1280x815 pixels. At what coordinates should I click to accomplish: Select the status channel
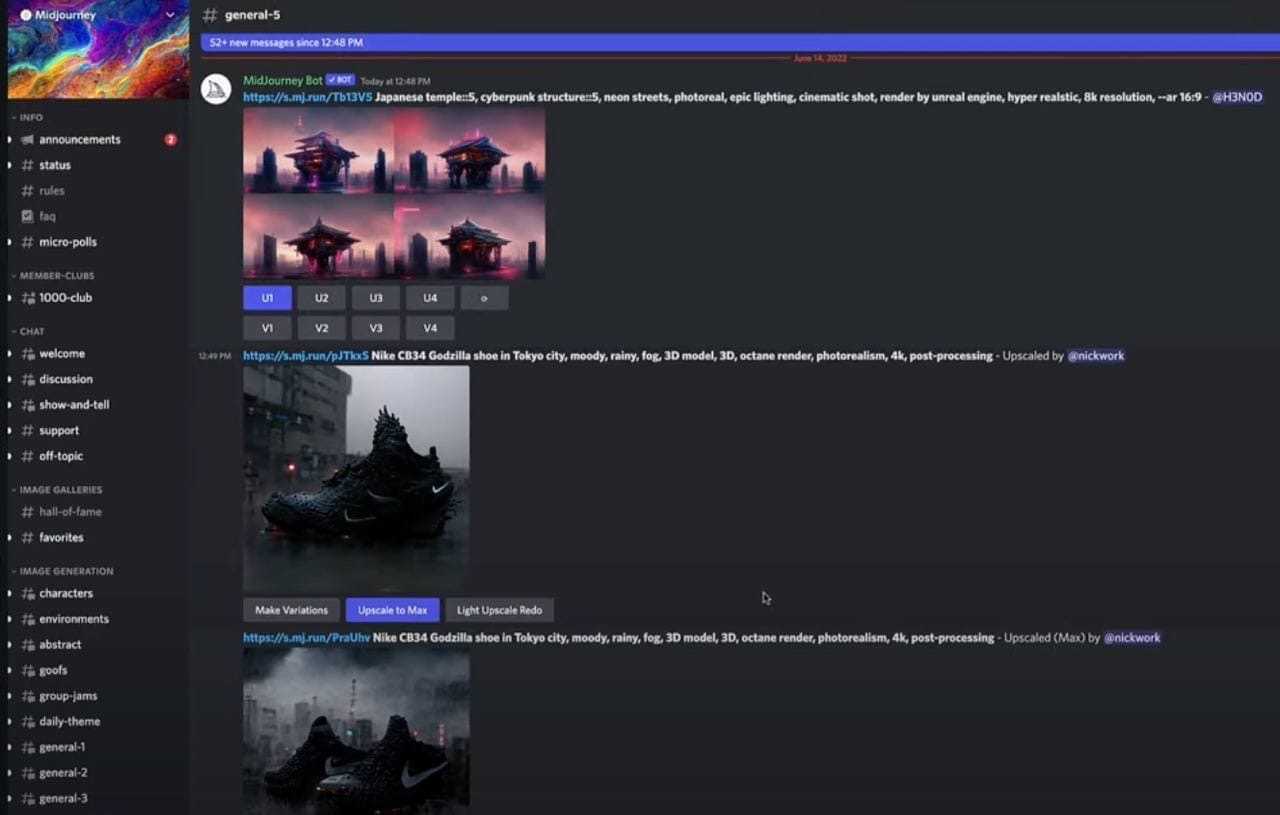click(x=55, y=165)
